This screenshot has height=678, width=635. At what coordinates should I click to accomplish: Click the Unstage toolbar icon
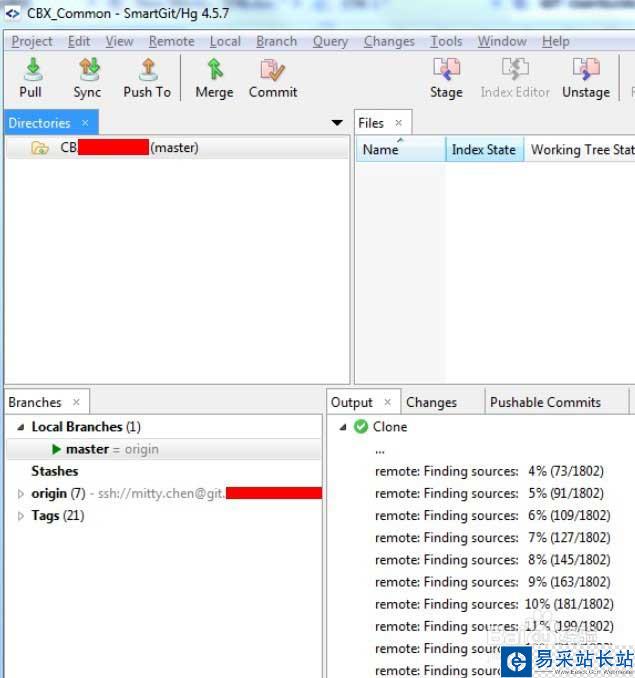click(586, 69)
